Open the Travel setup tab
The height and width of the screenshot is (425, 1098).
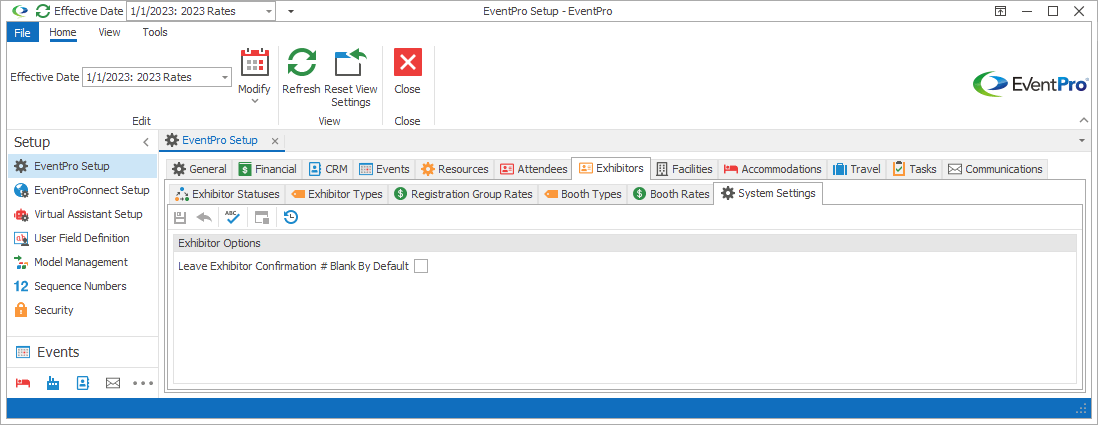(x=858, y=169)
